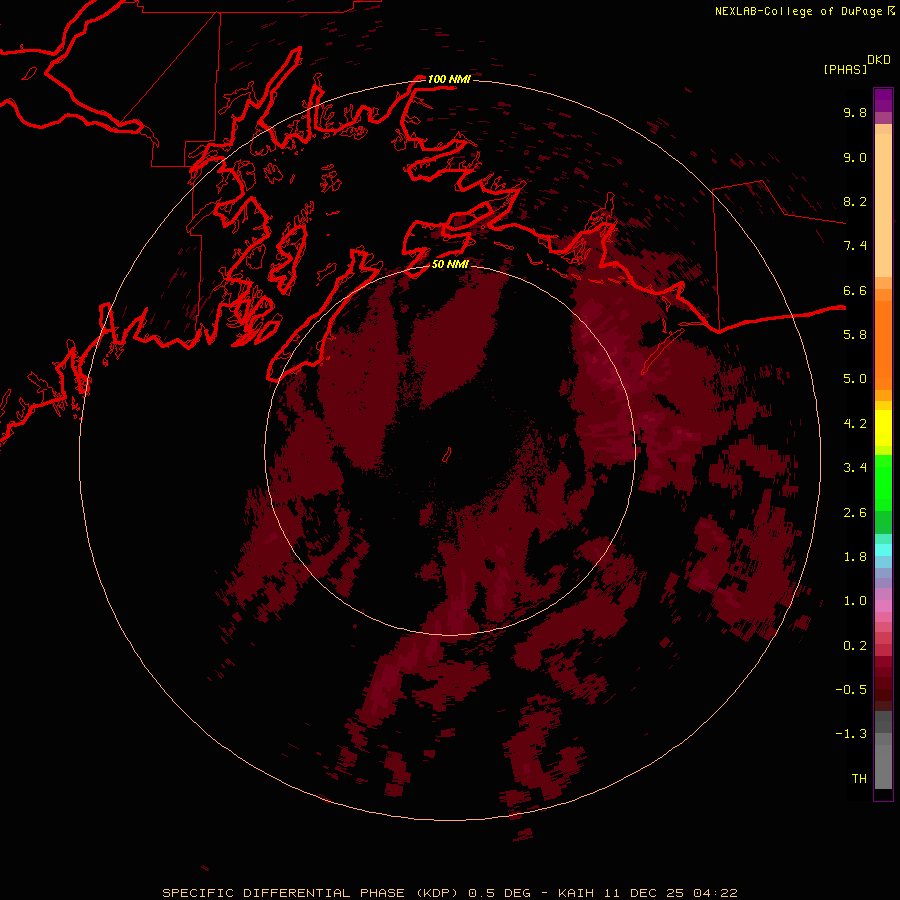Select the 9.8 value on the color scale
This screenshot has width=900, height=900.
point(855,112)
